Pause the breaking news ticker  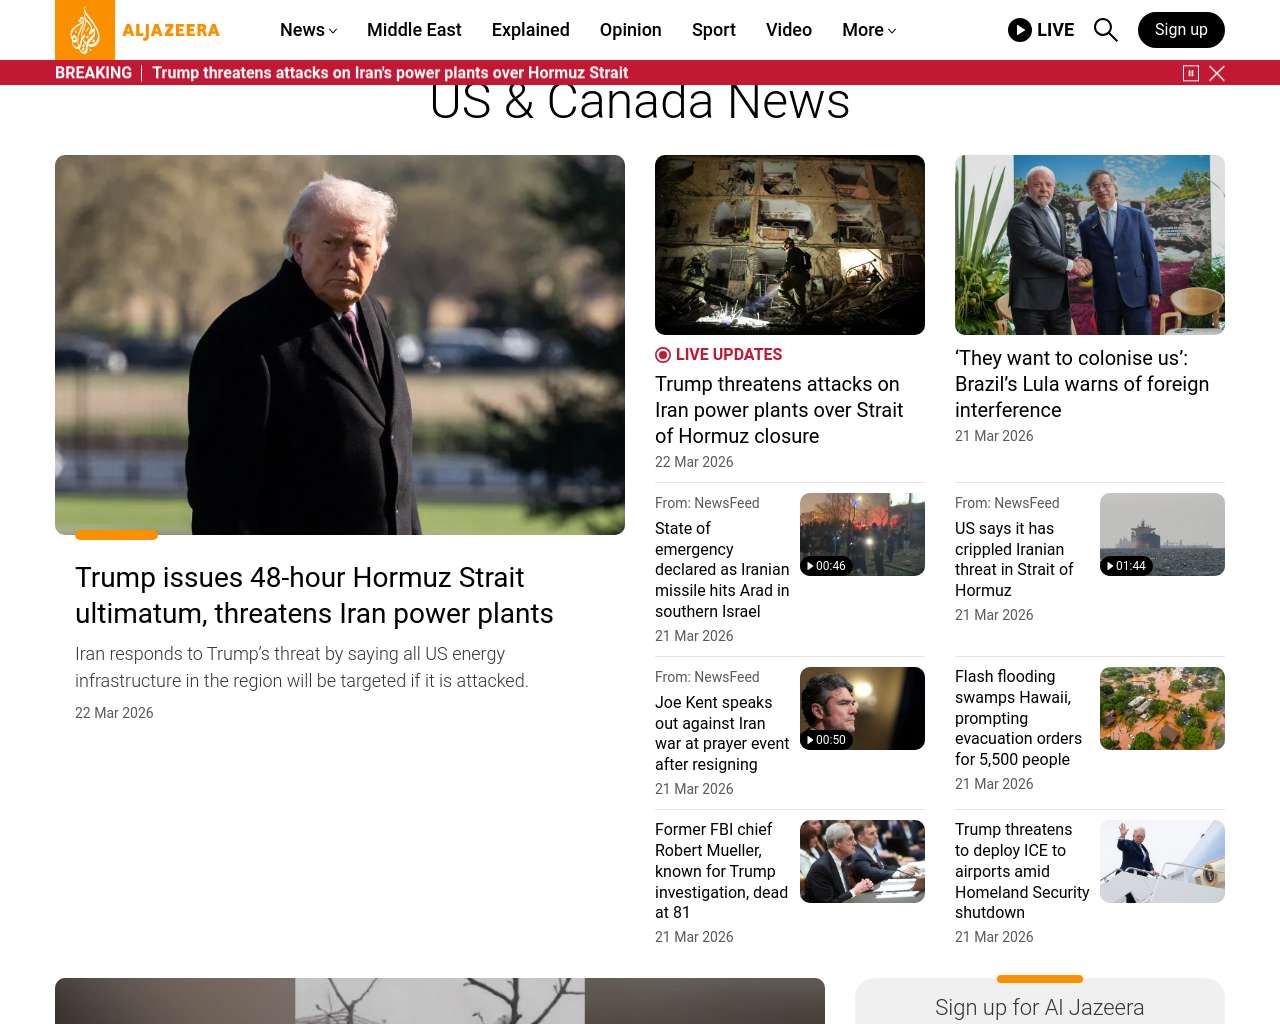tap(1191, 73)
